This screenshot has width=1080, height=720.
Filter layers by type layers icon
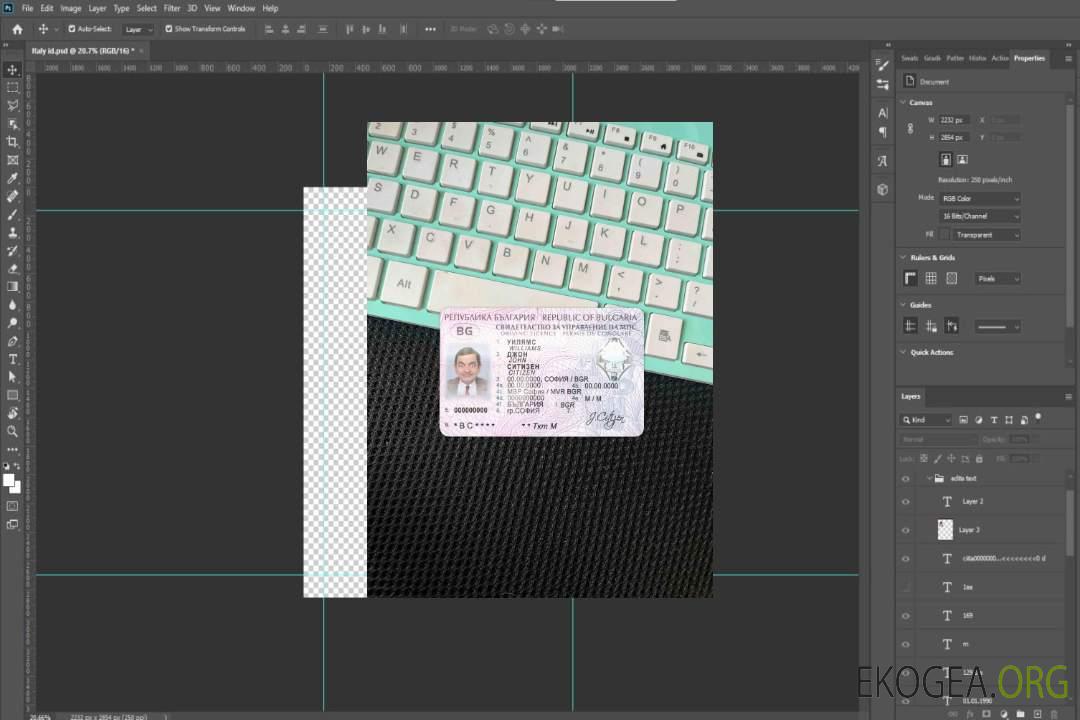994,420
